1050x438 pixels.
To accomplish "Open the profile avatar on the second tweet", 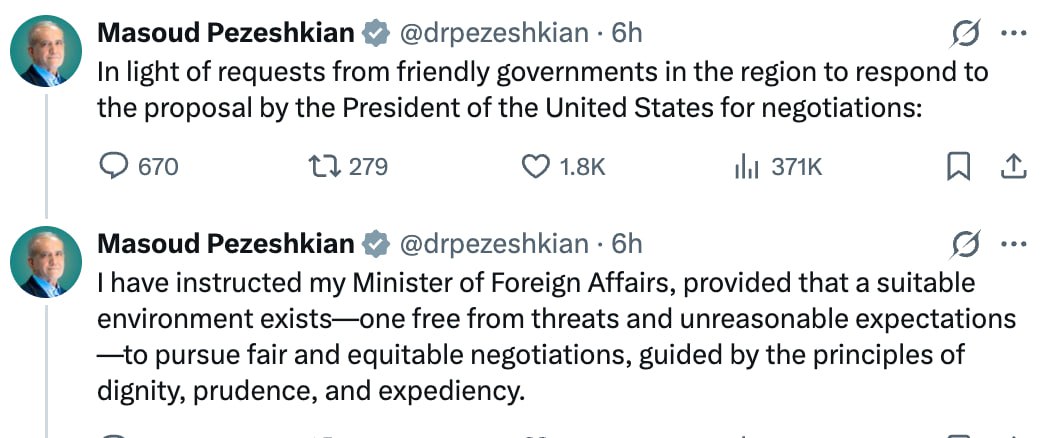I will point(47,260).
